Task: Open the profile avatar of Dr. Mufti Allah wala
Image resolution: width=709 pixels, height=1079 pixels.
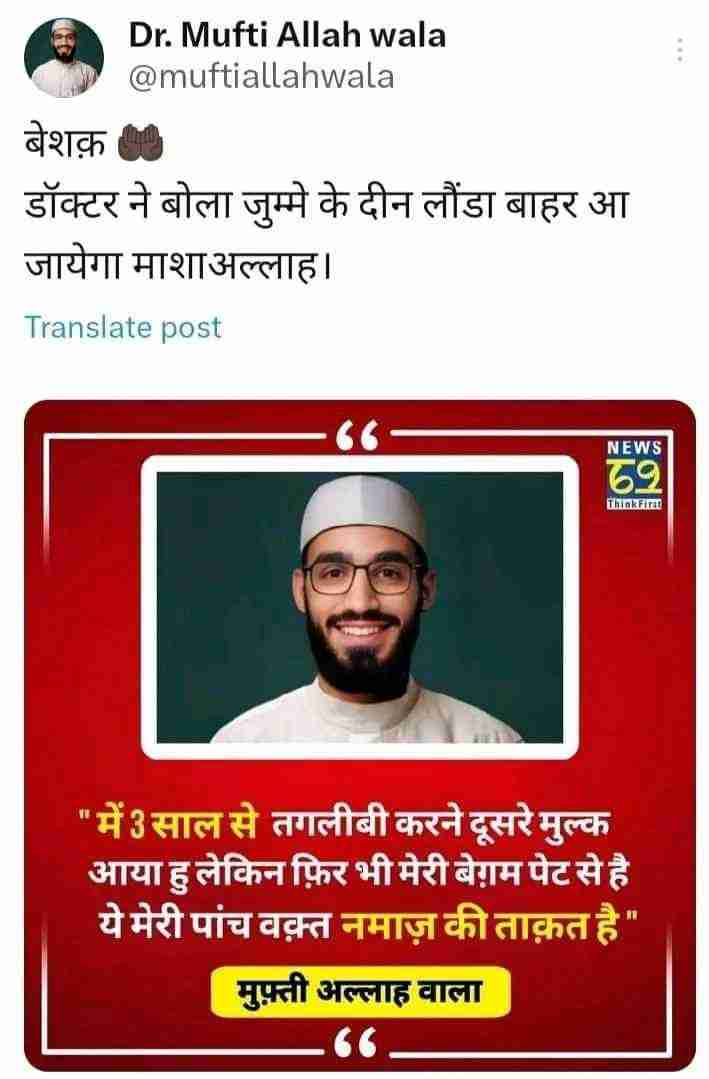Action: 64,58
